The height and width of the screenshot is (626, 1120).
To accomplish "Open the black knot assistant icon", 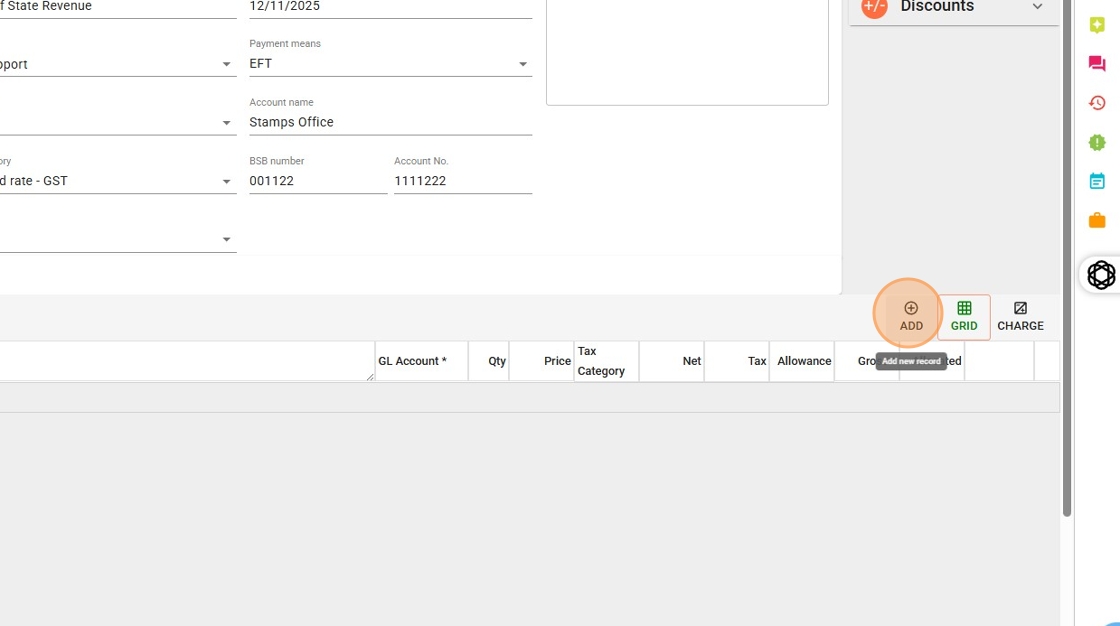I will click(1101, 274).
